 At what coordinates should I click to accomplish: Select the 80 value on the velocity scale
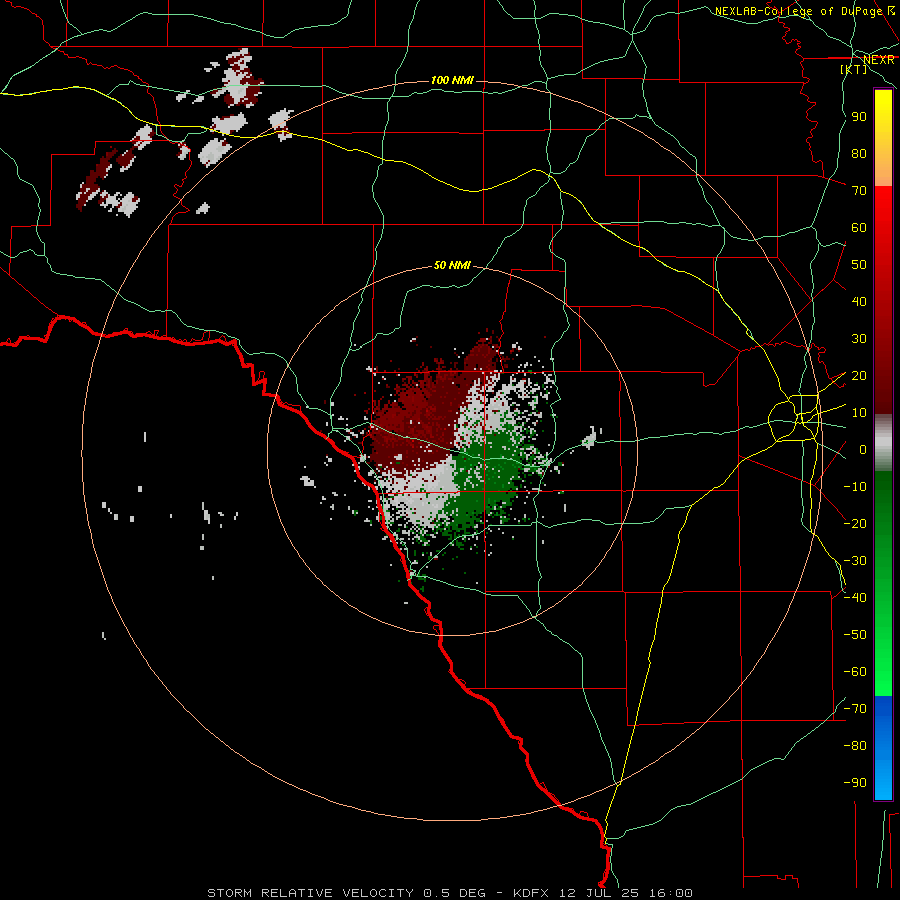859,154
